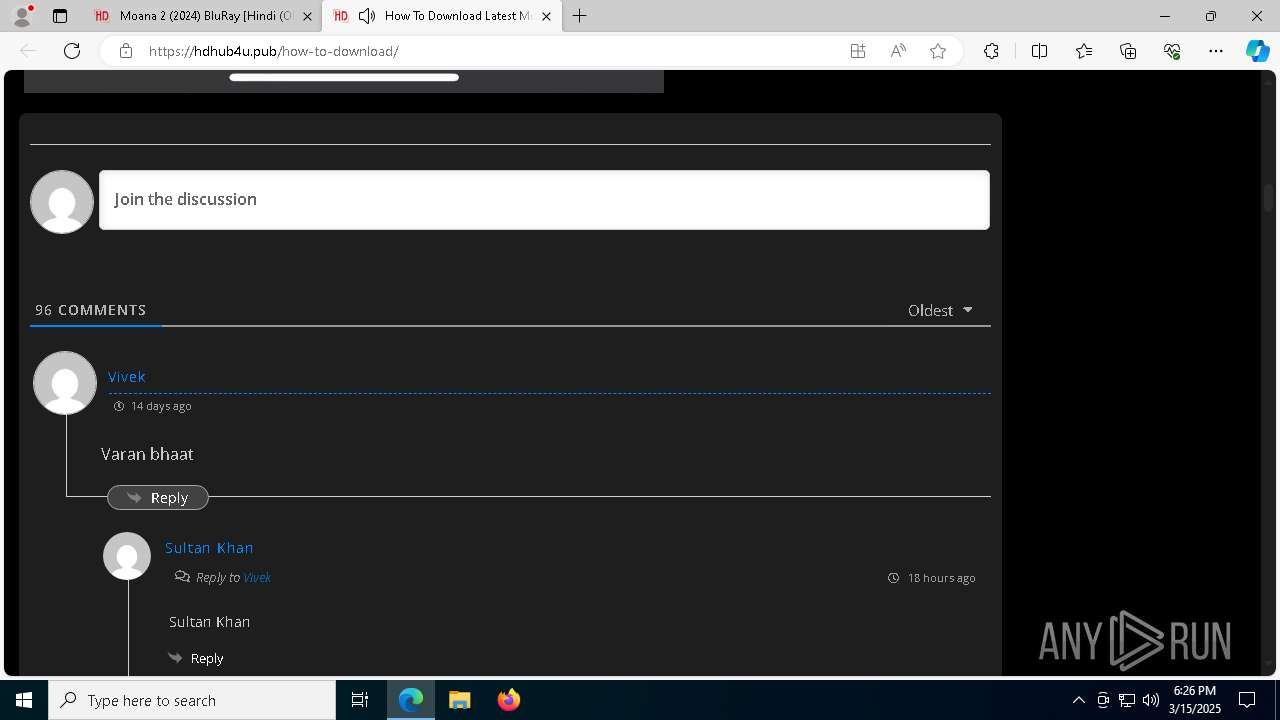Open the Windows Start menu
The height and width of the screenshot is (720, 1280).
24,700
